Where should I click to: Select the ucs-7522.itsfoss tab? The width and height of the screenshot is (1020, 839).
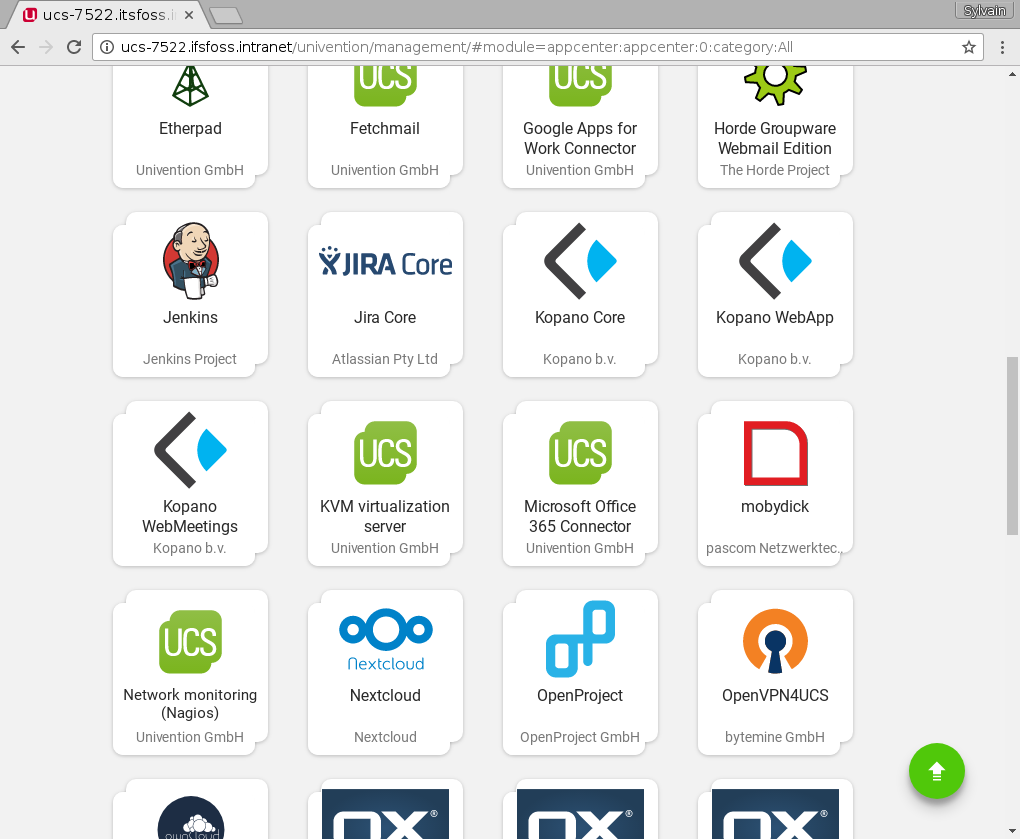[107, 15]
